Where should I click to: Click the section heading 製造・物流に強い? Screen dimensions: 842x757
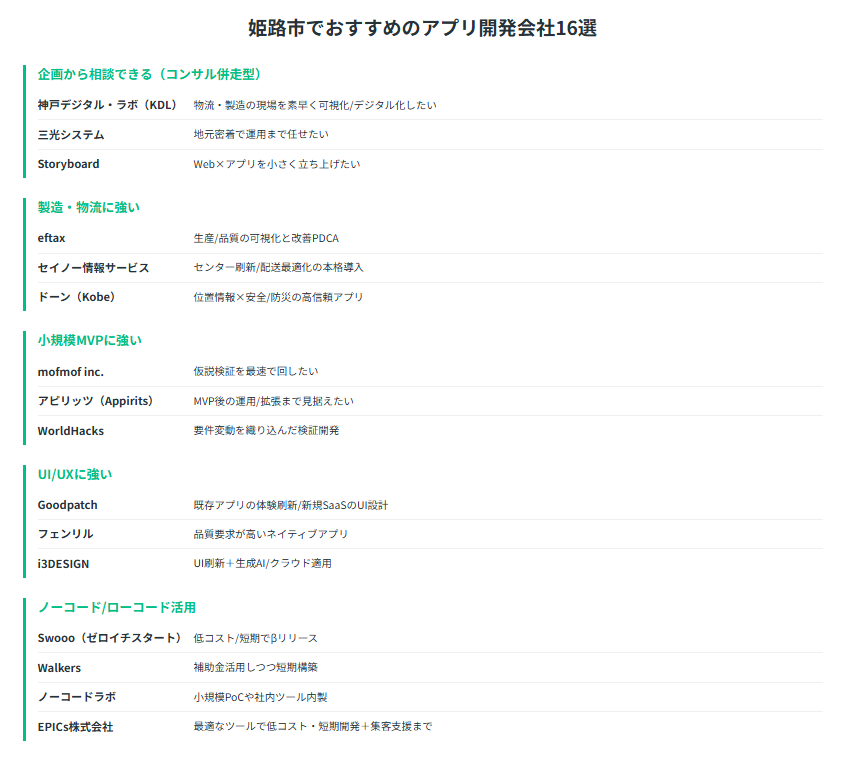click(89, 207)
